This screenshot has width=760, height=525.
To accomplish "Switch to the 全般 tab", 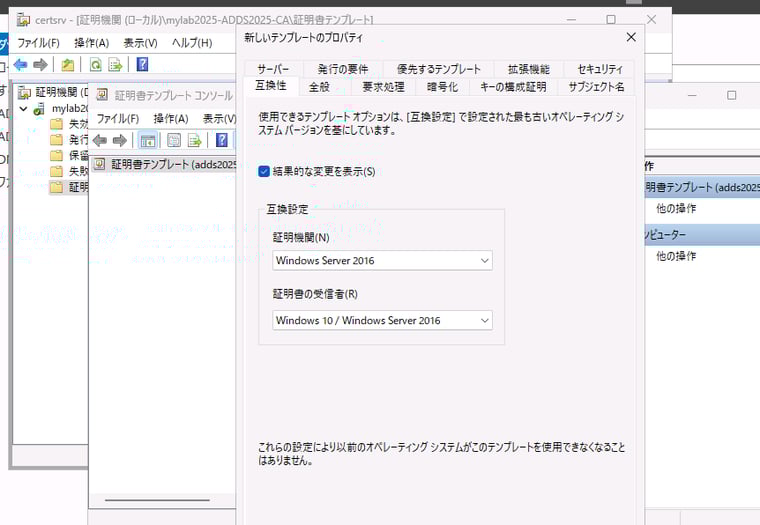I will click(x=319, y=87).
